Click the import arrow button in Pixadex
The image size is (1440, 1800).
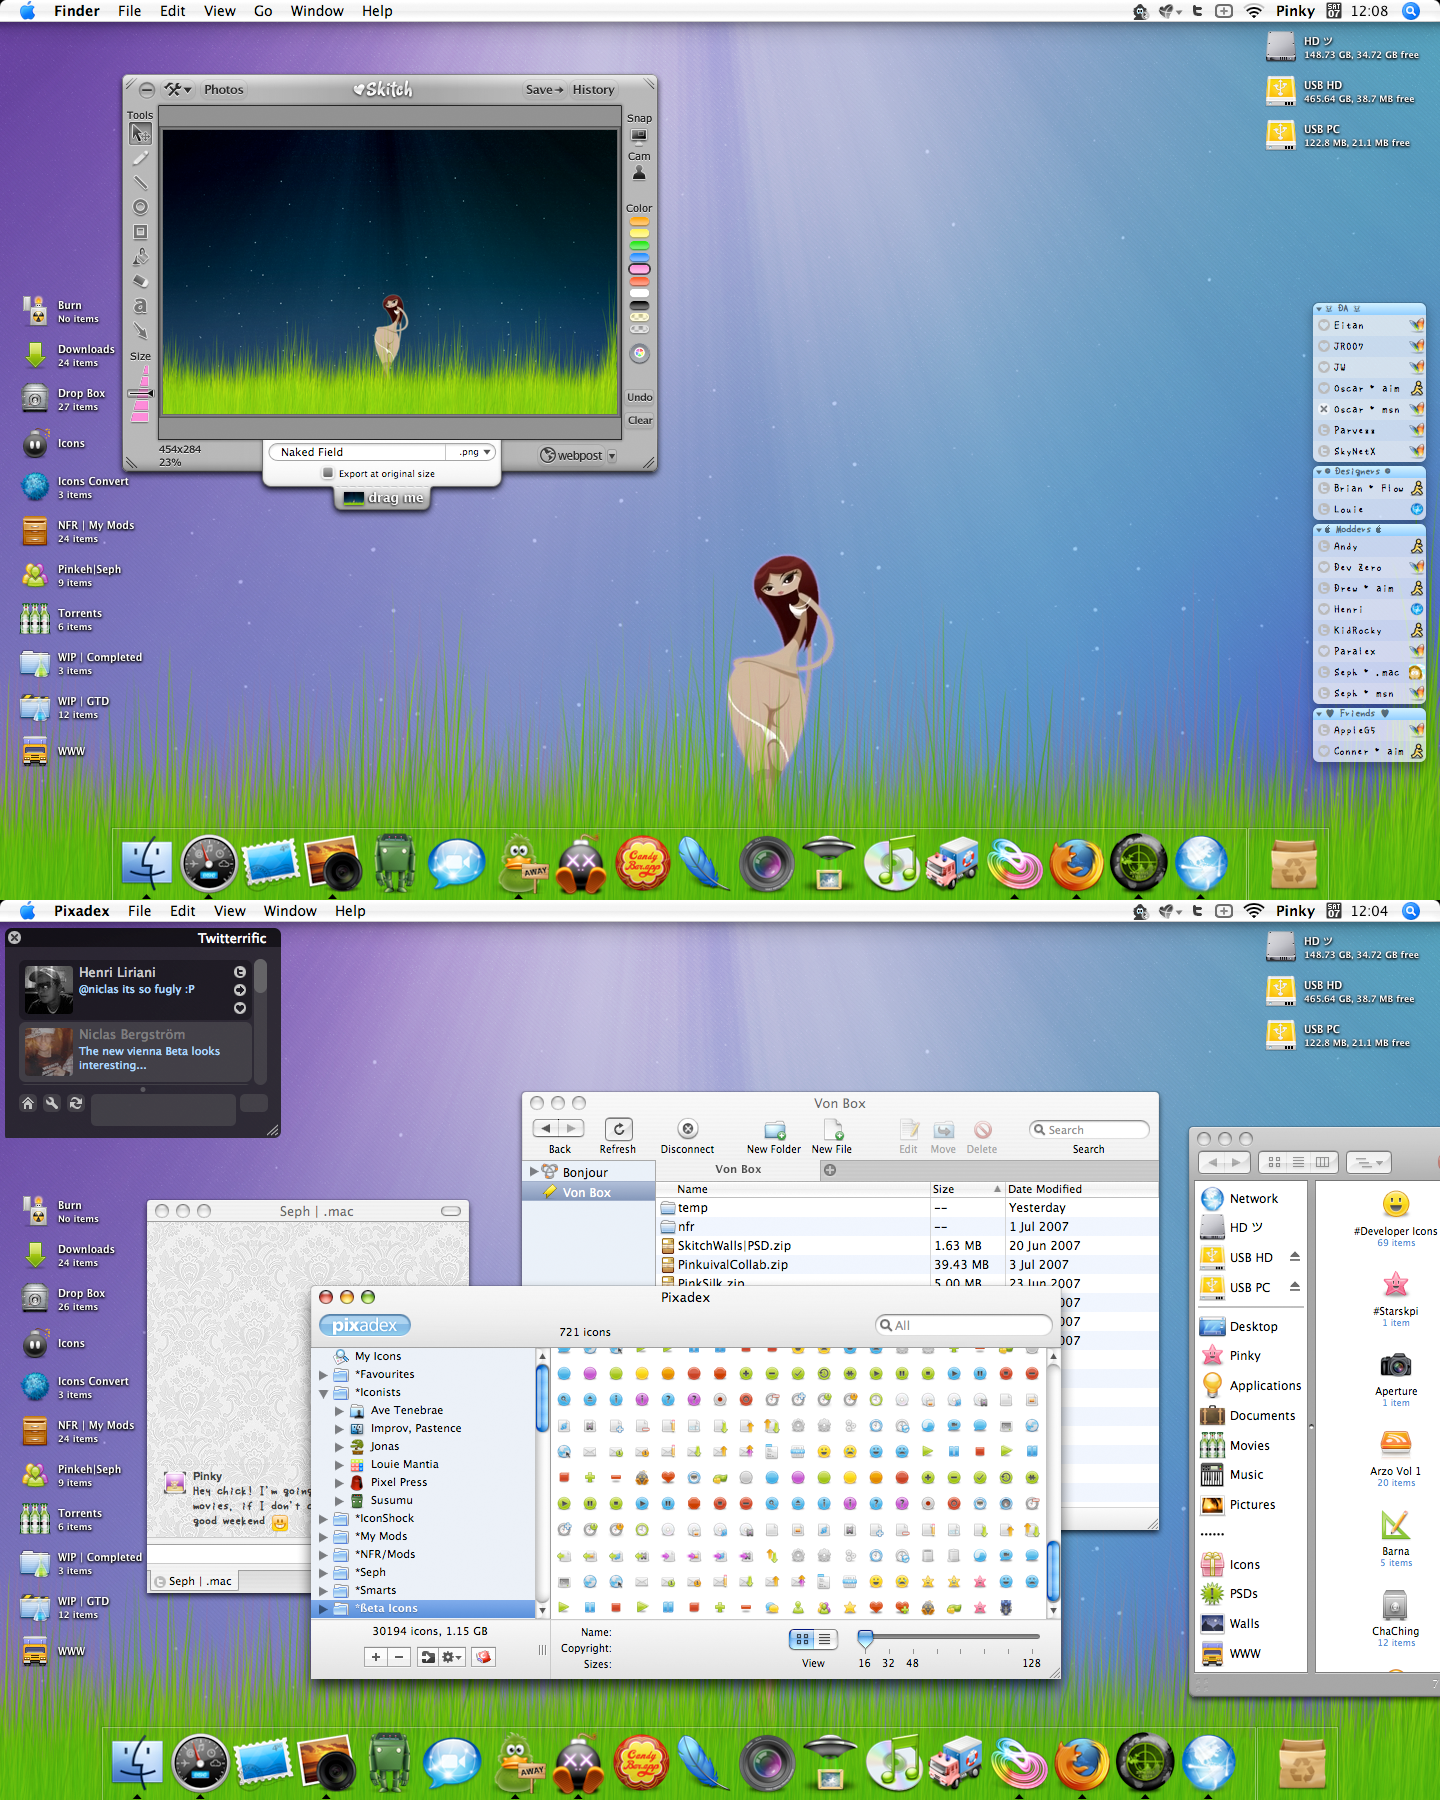tap(428, 1657)
